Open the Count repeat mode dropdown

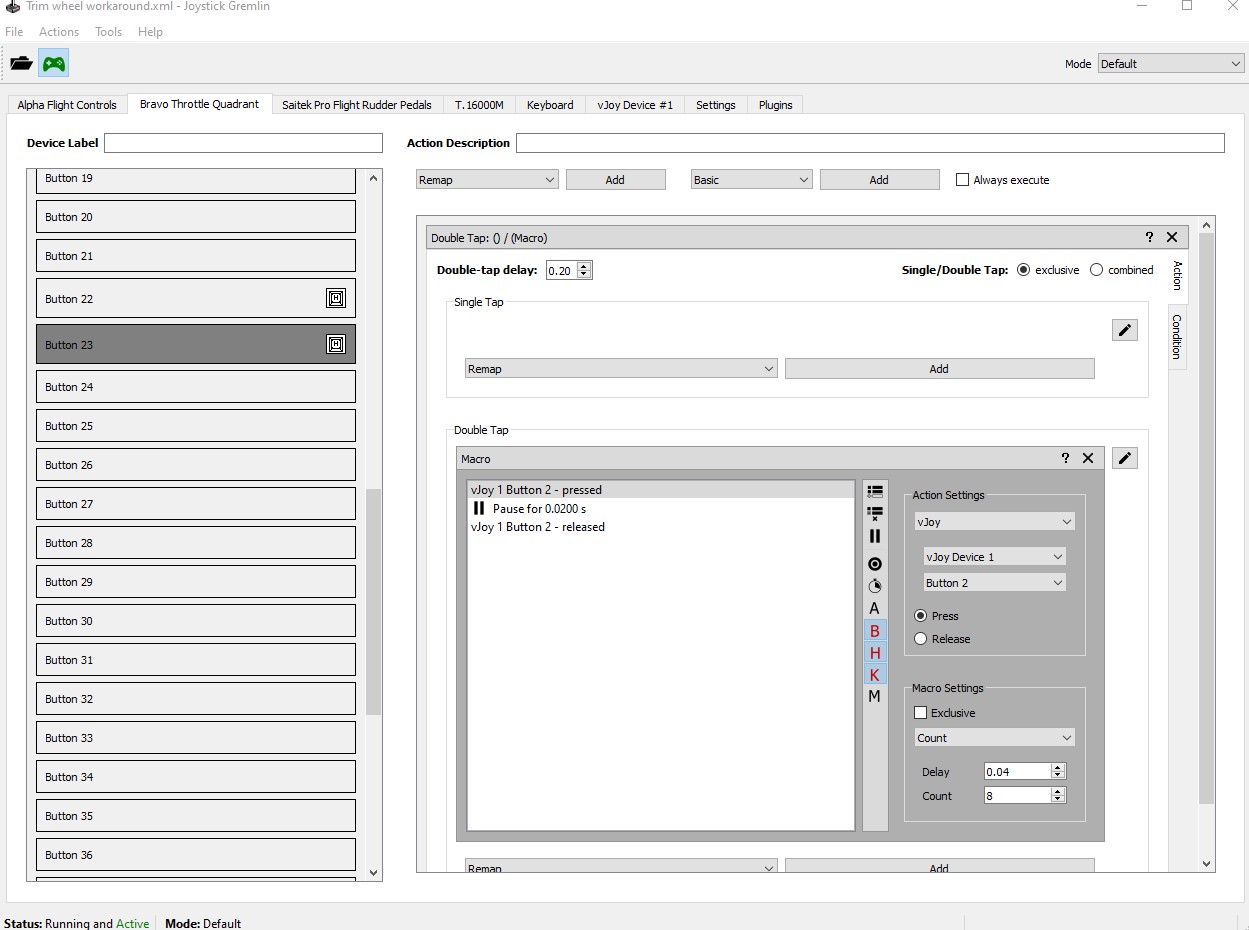[x=994, y=738]
